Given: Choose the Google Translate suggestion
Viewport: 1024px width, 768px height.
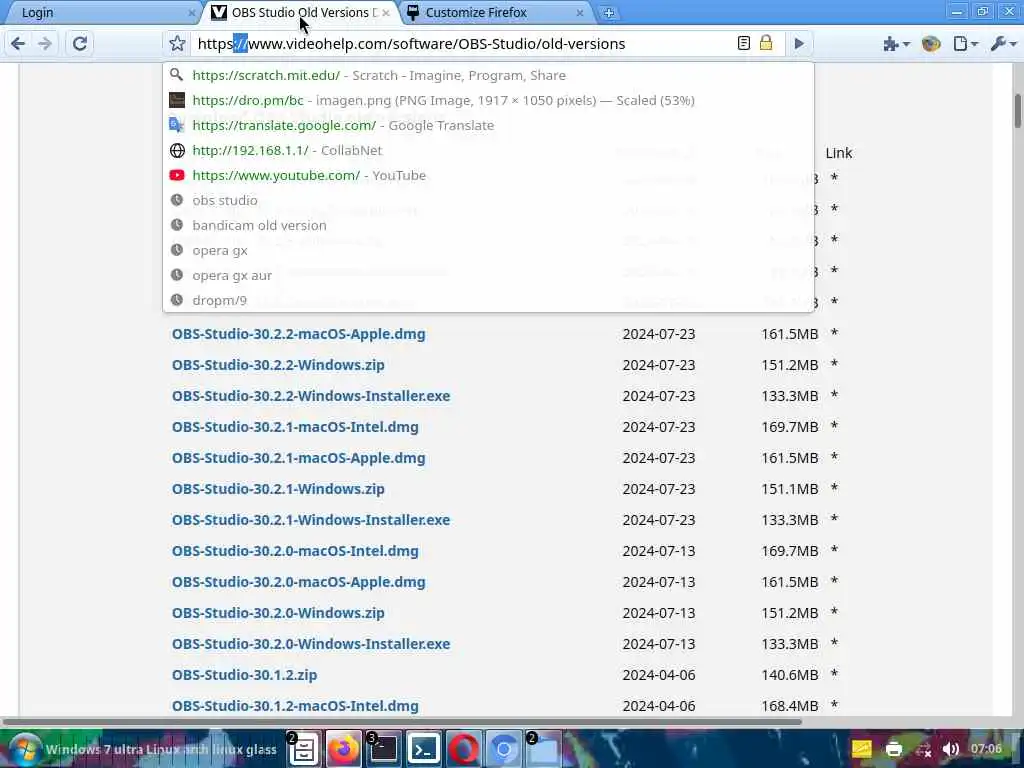Looking at the screenshot, I should click(488, 125).
